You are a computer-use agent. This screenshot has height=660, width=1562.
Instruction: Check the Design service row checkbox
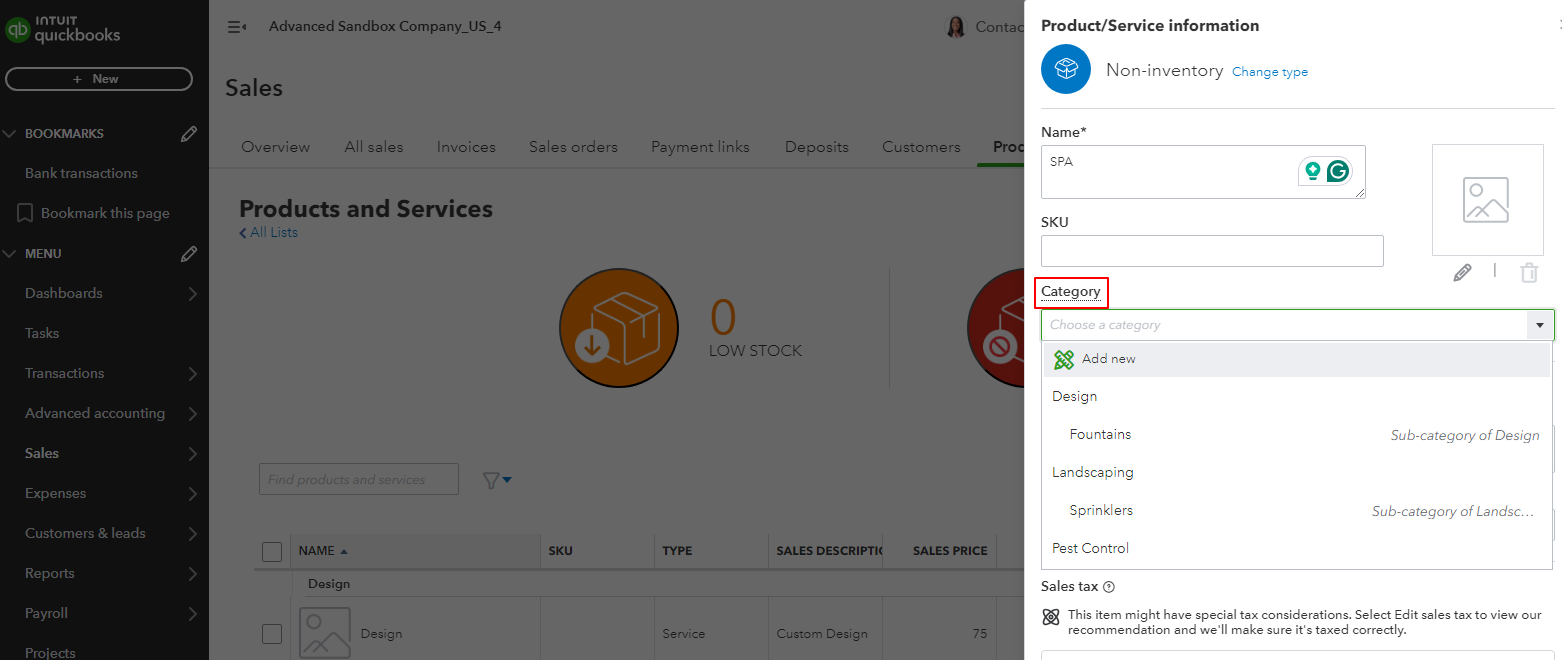click(271, 634)
